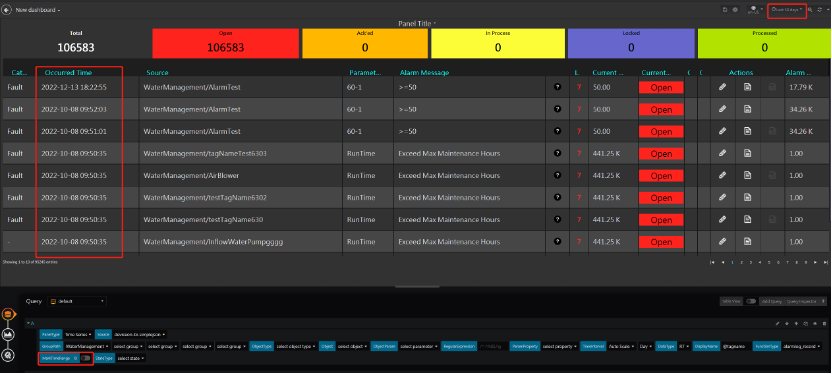This screenshot has height=374, width=832.
Task: Open dashboard settings gear icon
Action: pyautogui.click(x=735, y=10)
